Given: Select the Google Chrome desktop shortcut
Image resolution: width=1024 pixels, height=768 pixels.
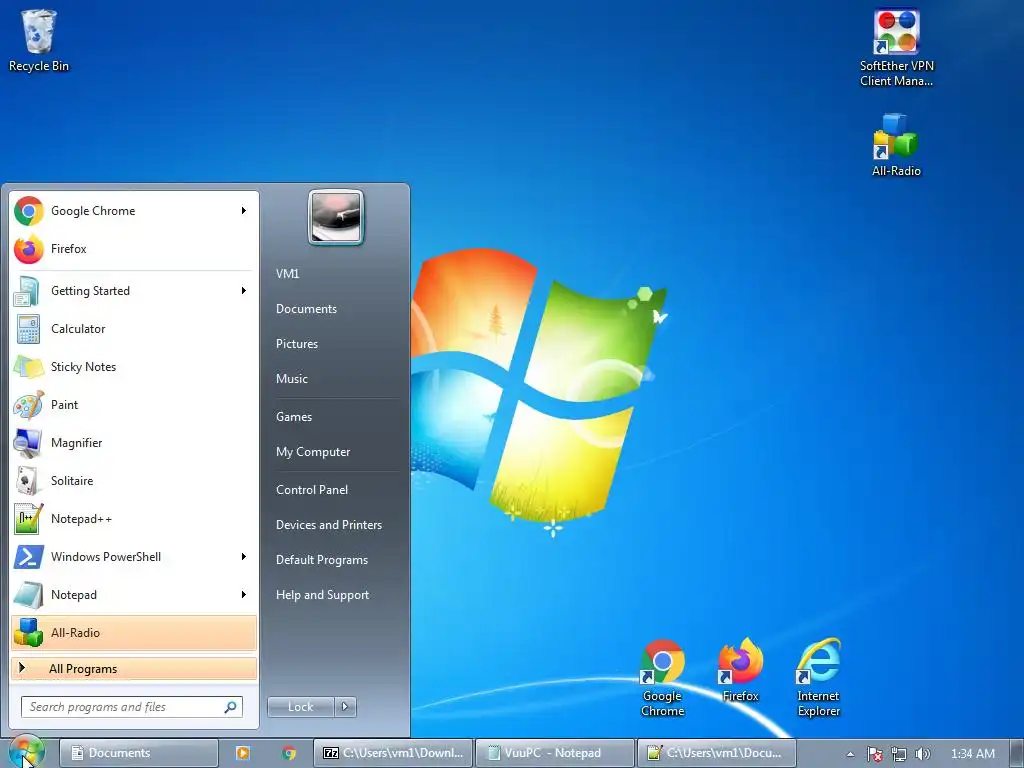Looking at the screenshot, I should pyautogui.click(x=662, y=678).
